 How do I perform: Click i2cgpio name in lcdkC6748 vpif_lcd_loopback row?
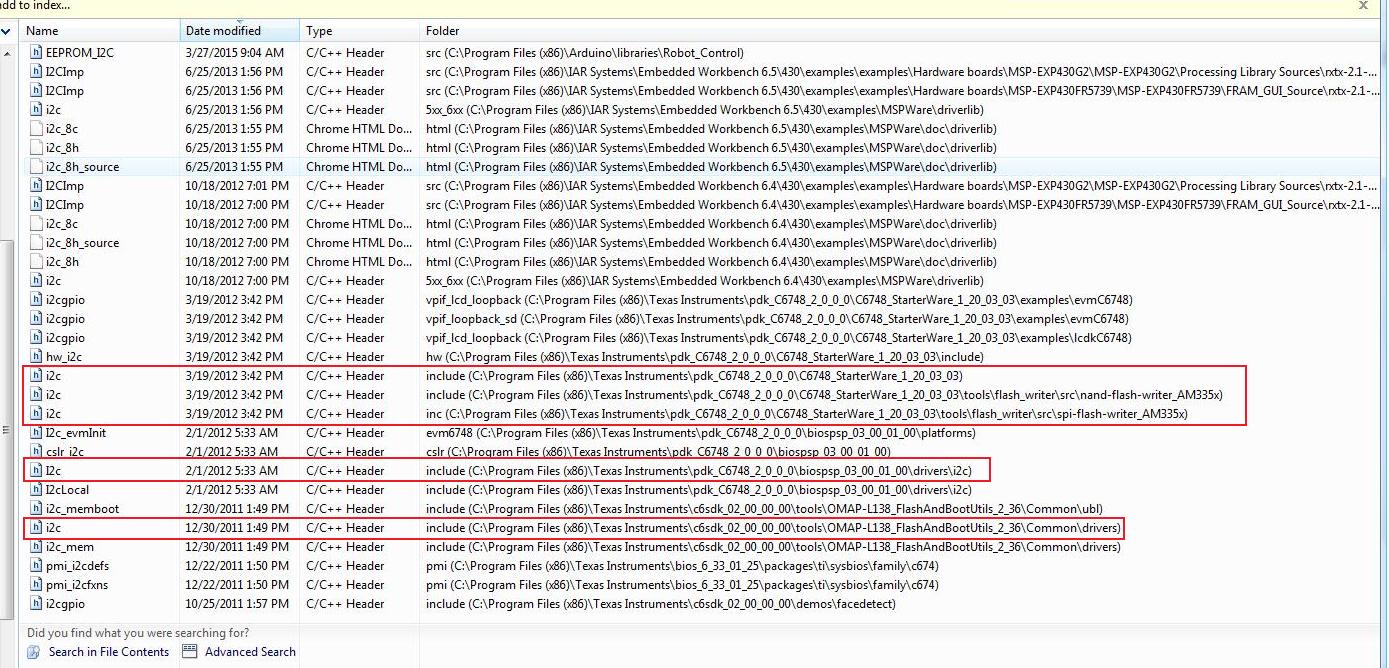coord(65,337)
